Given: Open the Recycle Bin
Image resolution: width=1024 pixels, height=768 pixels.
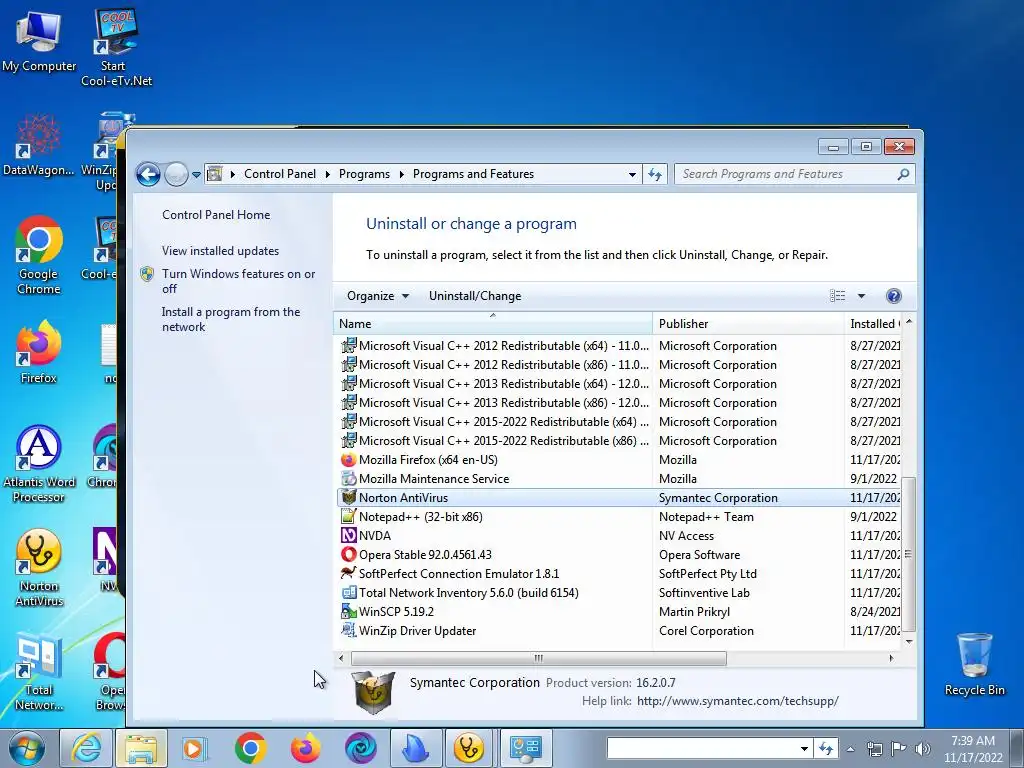Looking at the screenshot, I should (x=974, y=664).
